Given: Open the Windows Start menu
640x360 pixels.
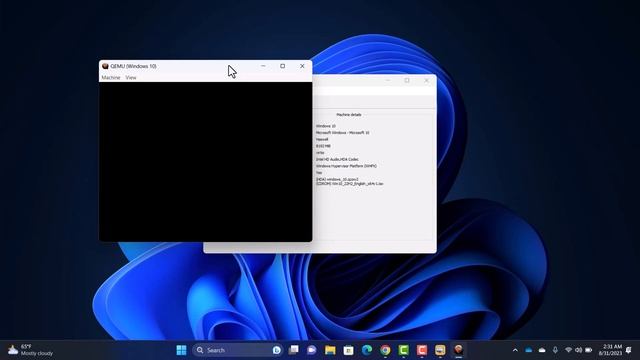Looking at the screenshot, I should 181,350.
